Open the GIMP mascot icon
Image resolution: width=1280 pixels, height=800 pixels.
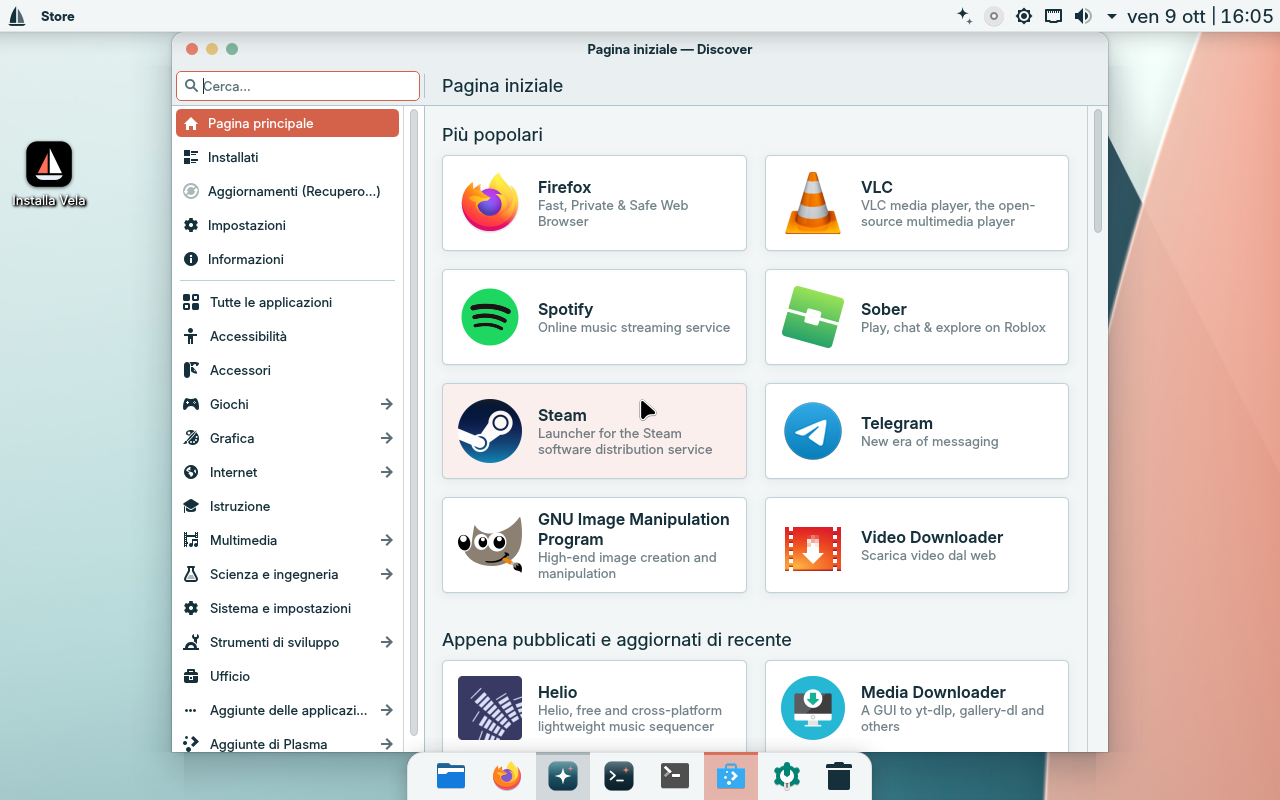point(490,545)
